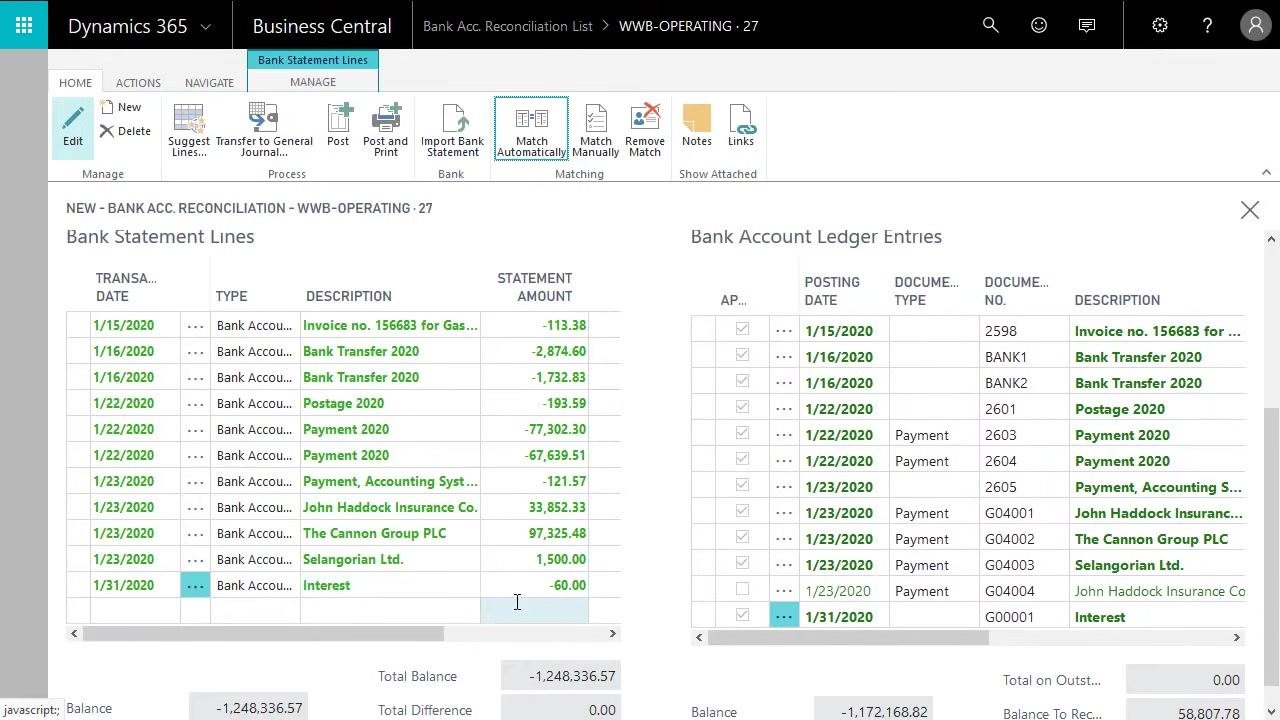Click New in the Manage group
This screenshot has width=1280, height=720.
[x=121, y=107]
